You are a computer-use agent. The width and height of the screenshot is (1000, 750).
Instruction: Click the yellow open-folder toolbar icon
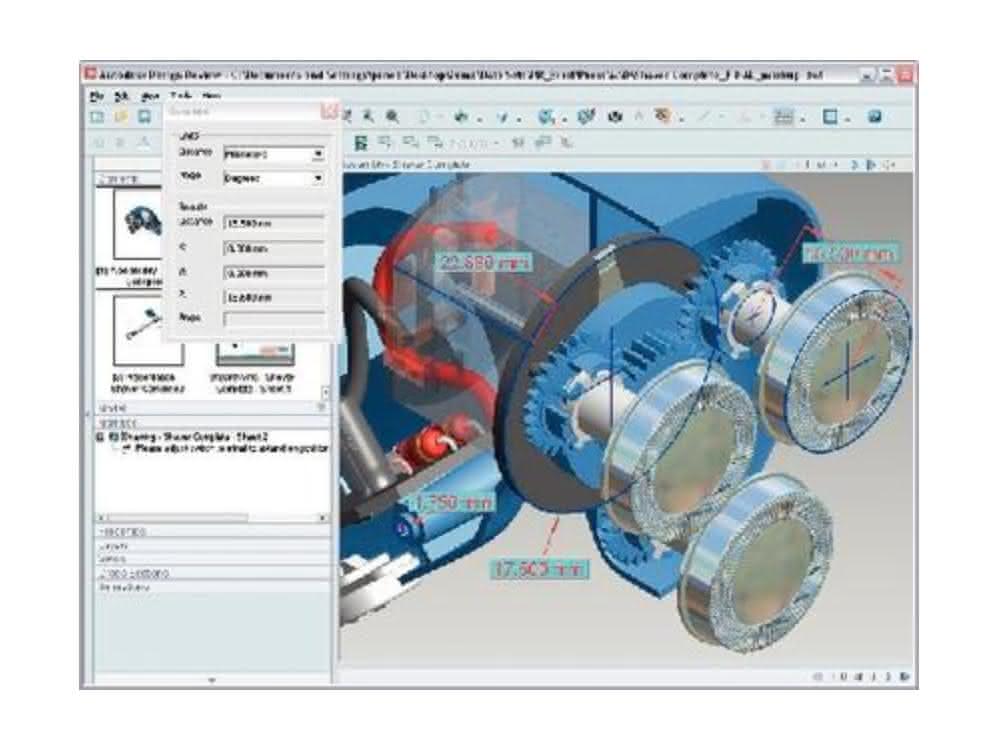(x=121, y=117)
